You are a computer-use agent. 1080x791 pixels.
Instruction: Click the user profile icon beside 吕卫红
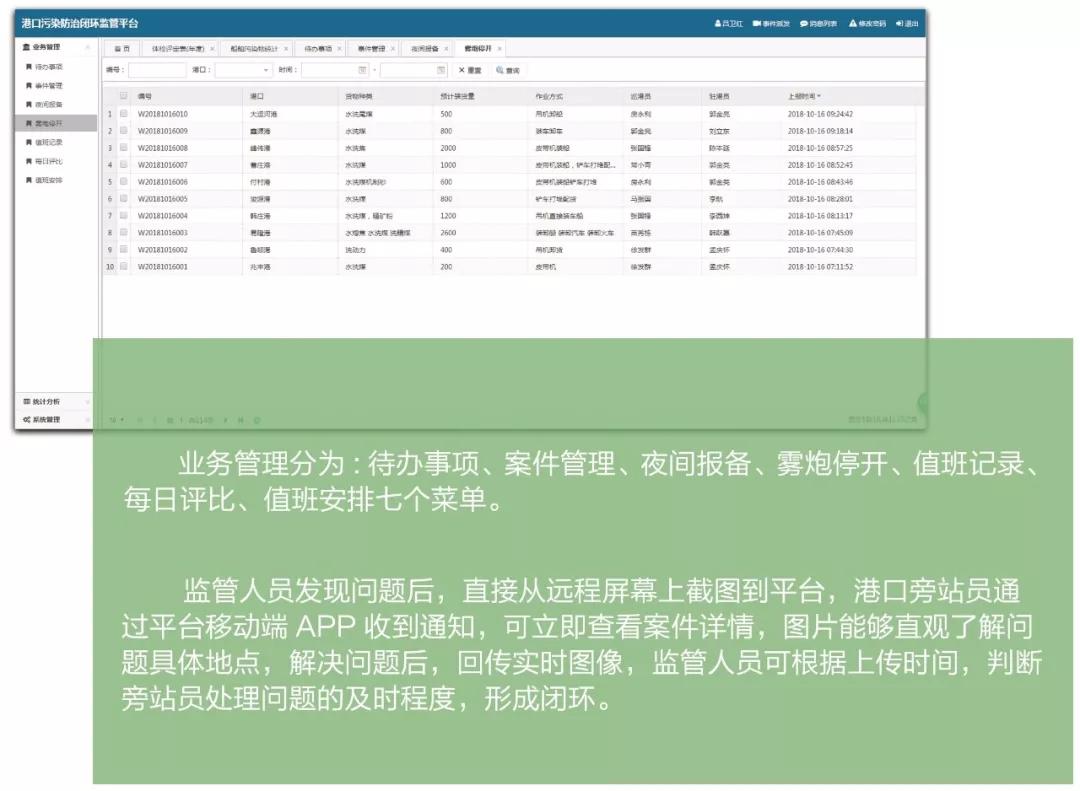pos(718,23)
